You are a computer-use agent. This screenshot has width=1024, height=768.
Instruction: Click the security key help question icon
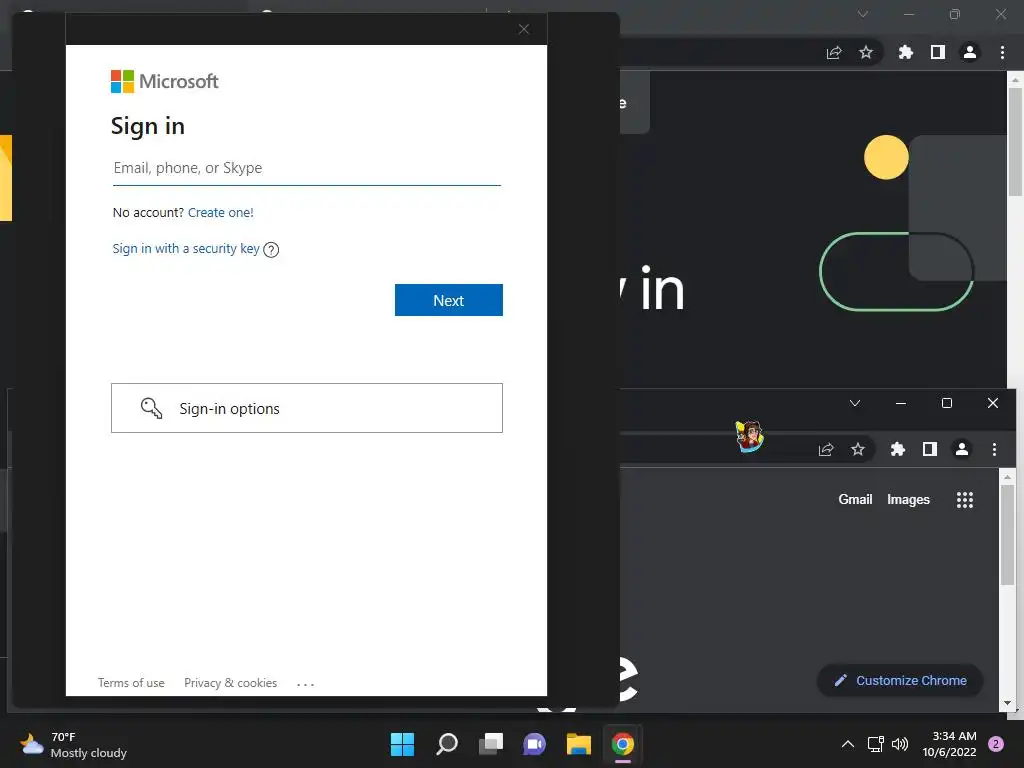pyautogui.click(x=271, y=249)
